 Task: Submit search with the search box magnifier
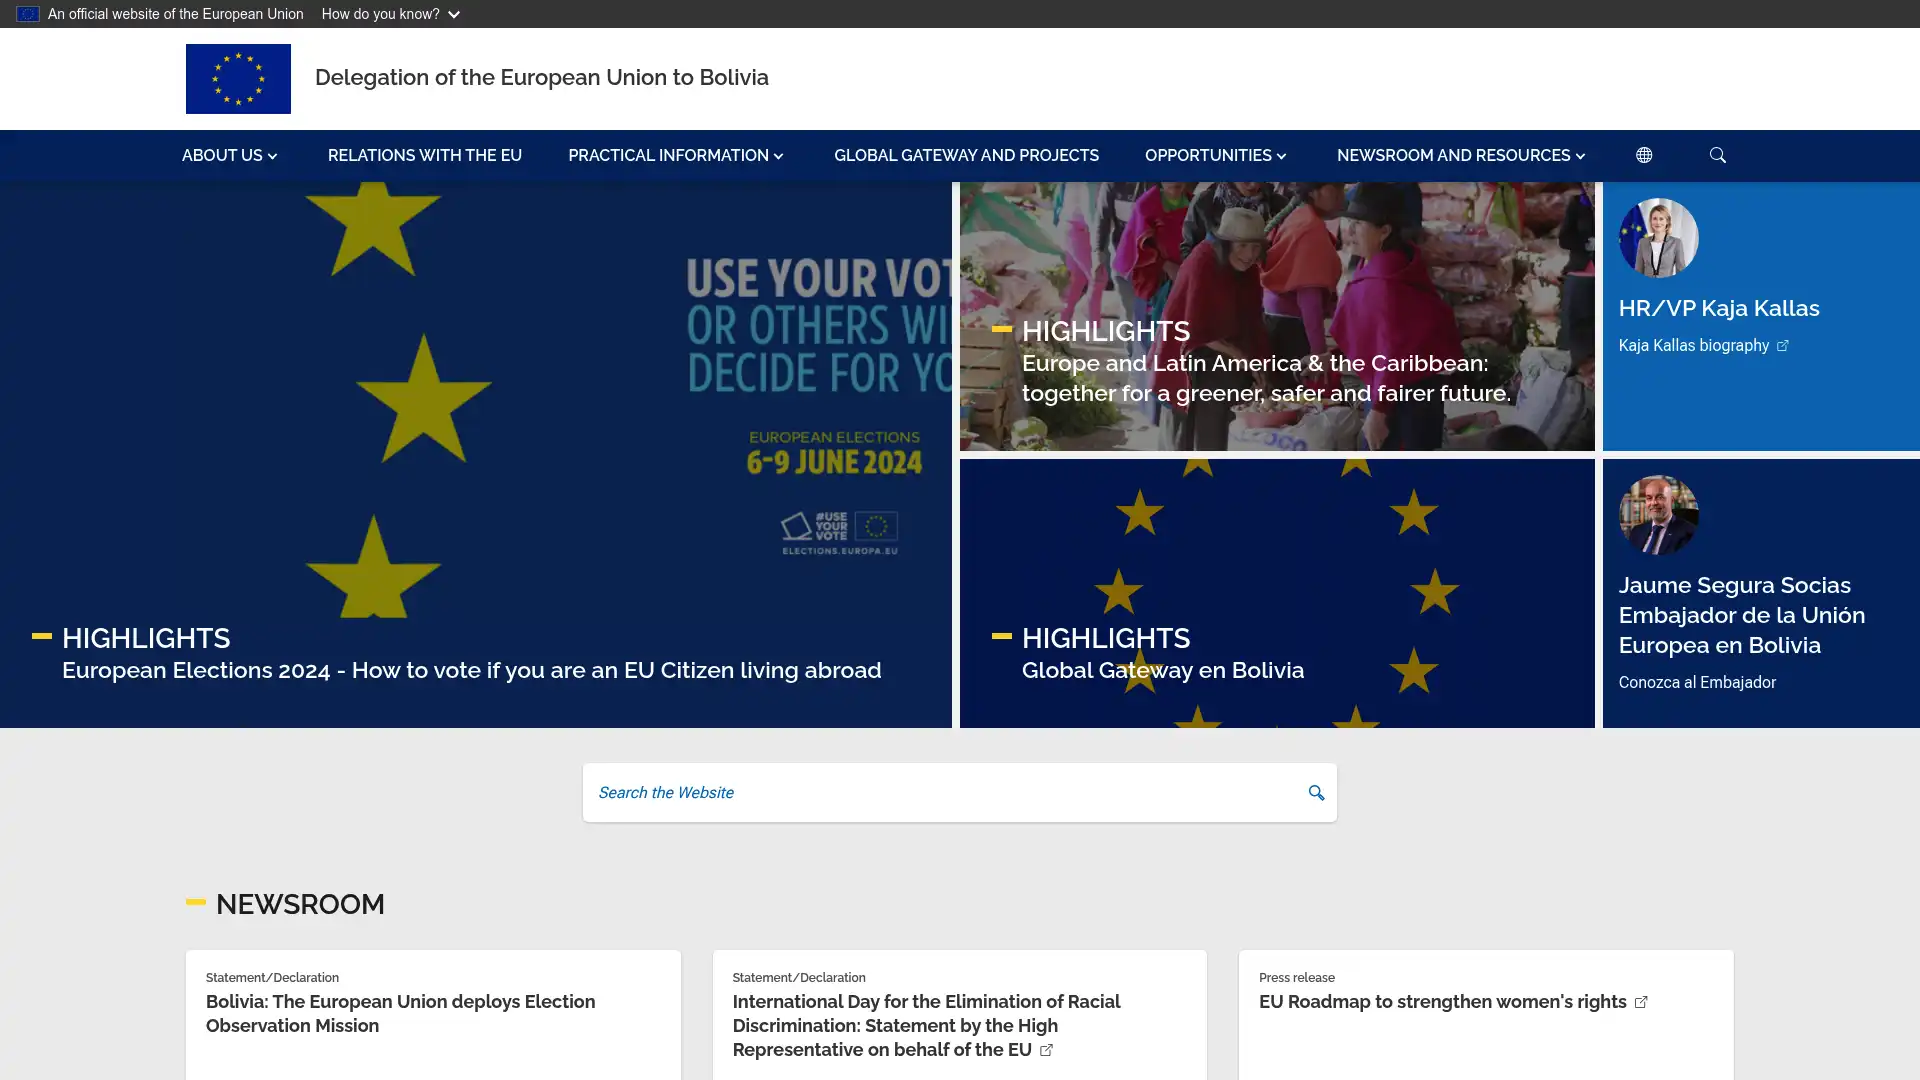[x=1316, y=793]
